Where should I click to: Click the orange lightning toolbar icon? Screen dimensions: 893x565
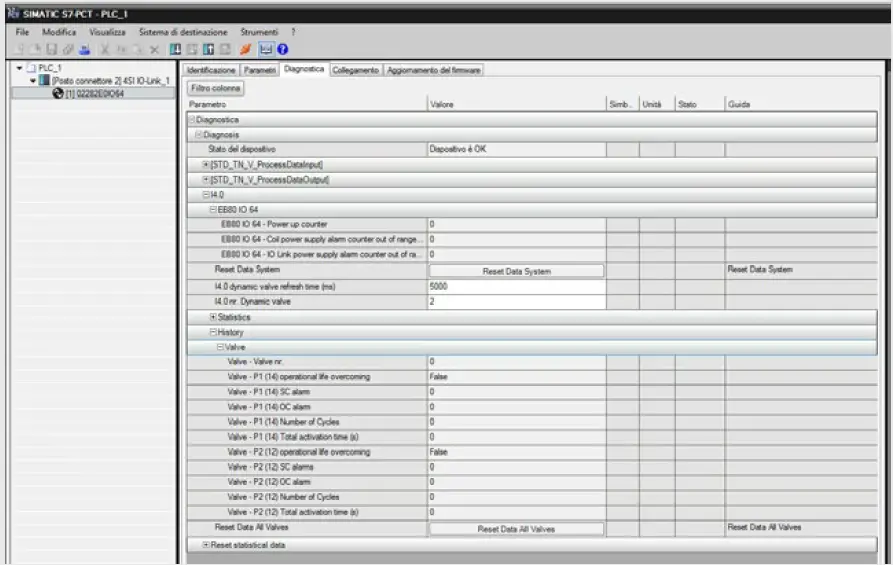coord(245,49)
